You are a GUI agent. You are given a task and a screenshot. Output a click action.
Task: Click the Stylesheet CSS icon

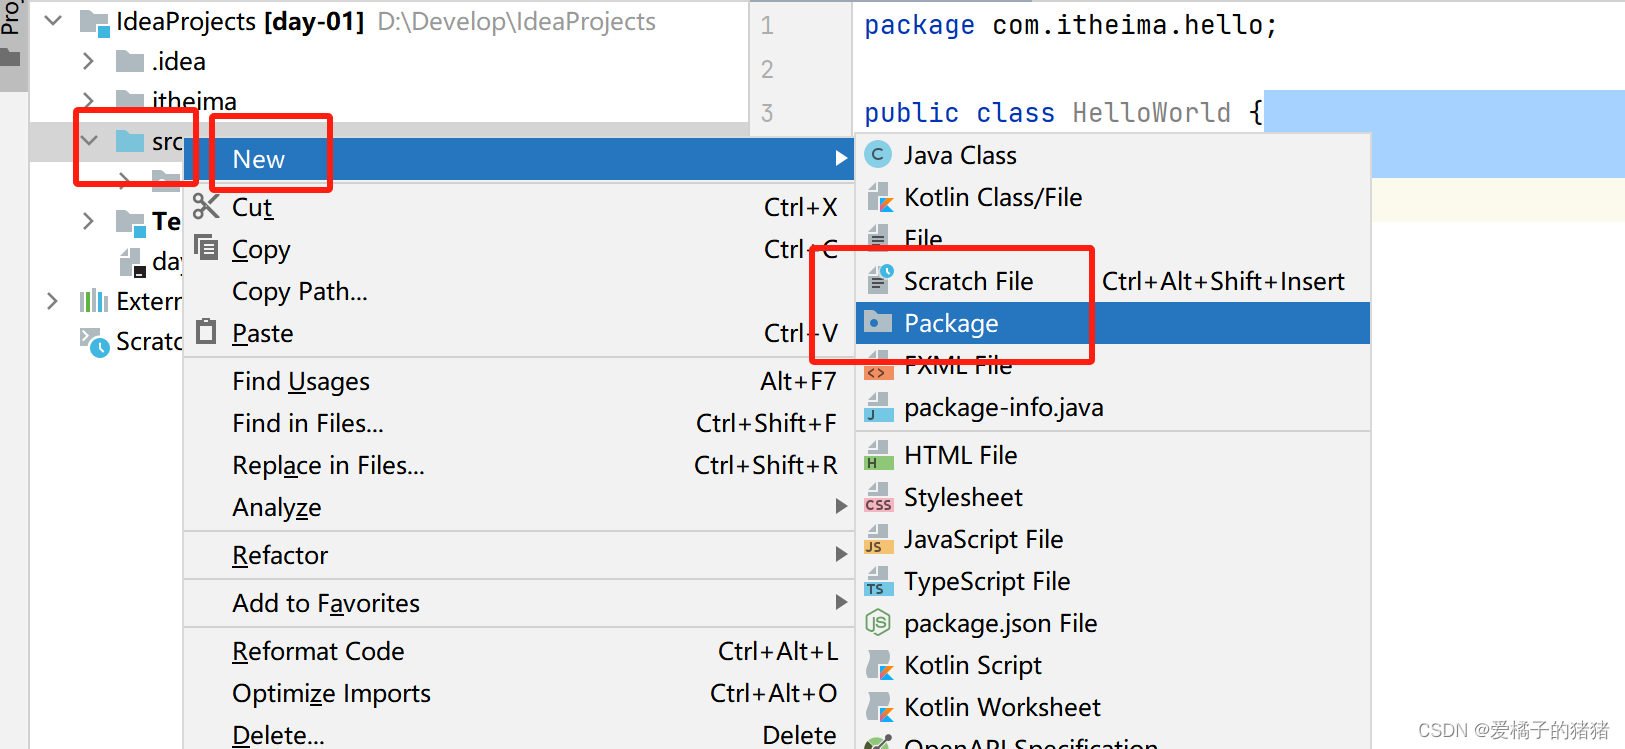tap(878, 497)
